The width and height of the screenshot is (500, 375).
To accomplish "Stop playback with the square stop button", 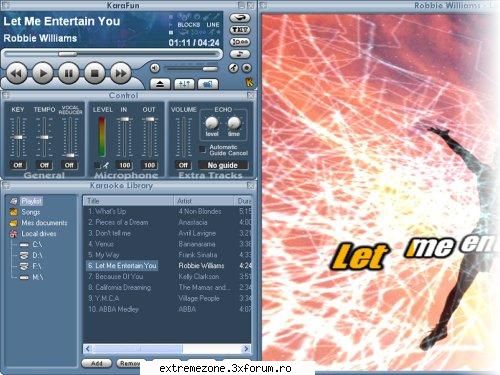I will 95,73.
